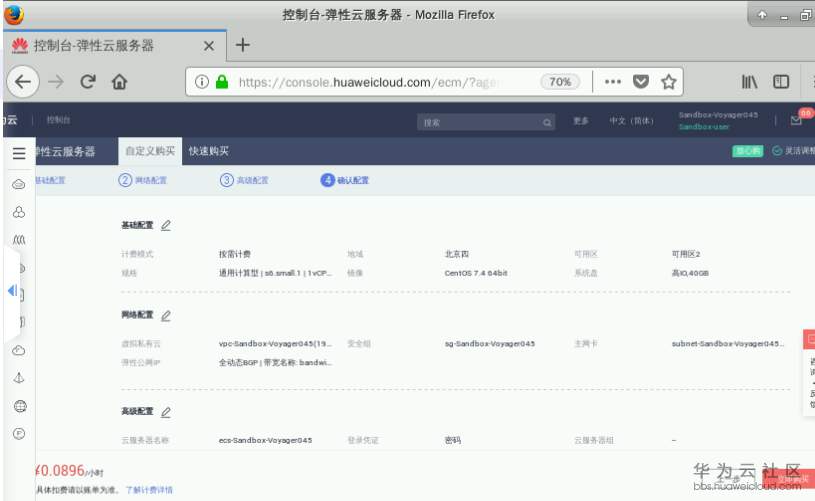
Task: Reset zoom via the 70% badge
Action: 560,82
